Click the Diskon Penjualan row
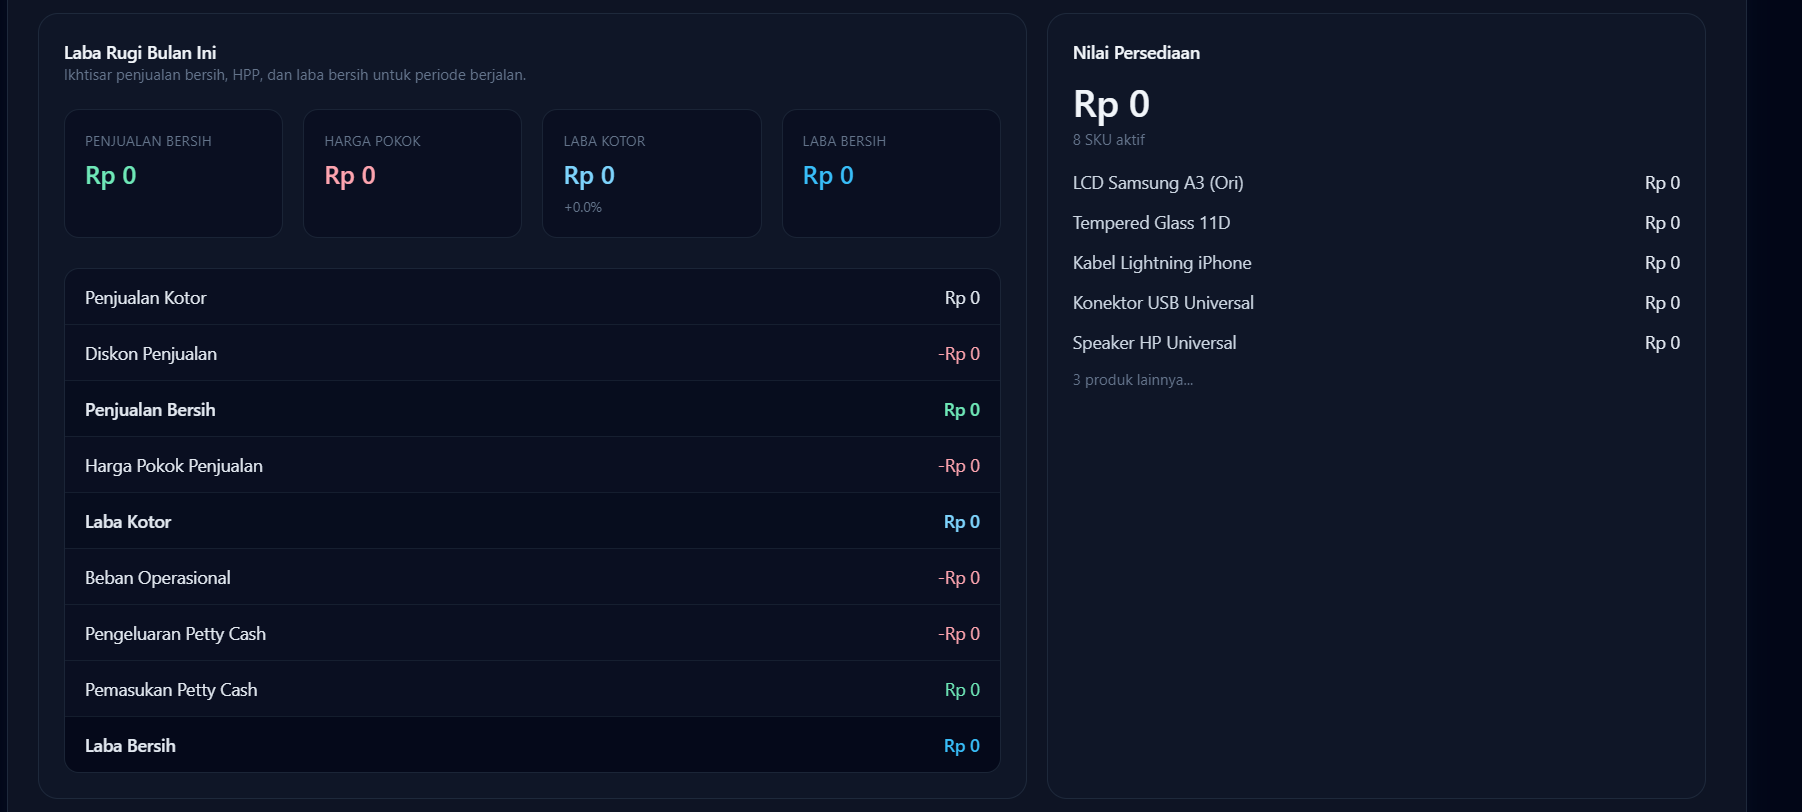Image resolution: width=1802 pixels, height=812 pixels. click(532, 354)
